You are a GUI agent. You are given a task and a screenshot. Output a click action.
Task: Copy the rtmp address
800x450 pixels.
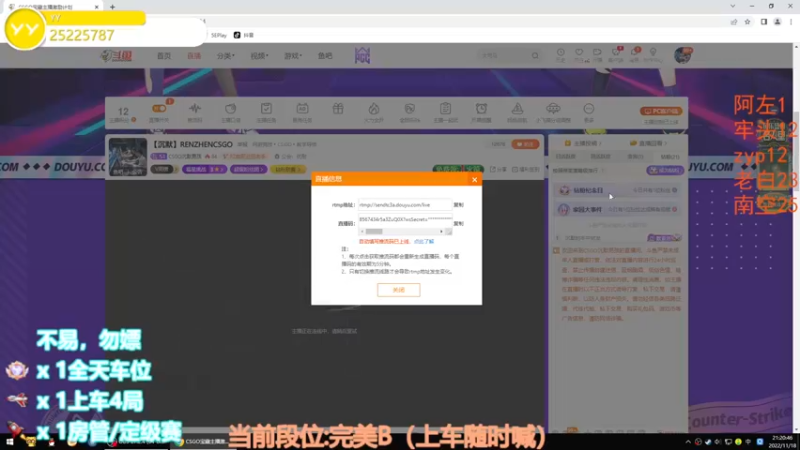point(458,205)
